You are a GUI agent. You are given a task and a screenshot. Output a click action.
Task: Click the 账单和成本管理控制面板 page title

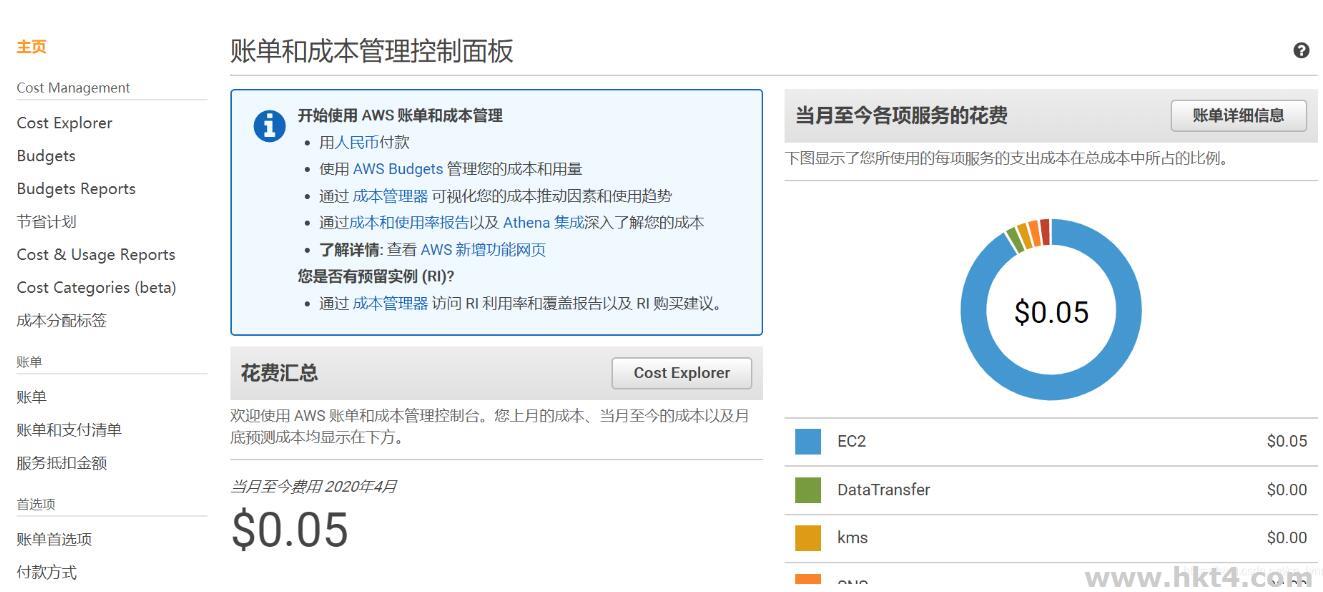click(372, 51)
